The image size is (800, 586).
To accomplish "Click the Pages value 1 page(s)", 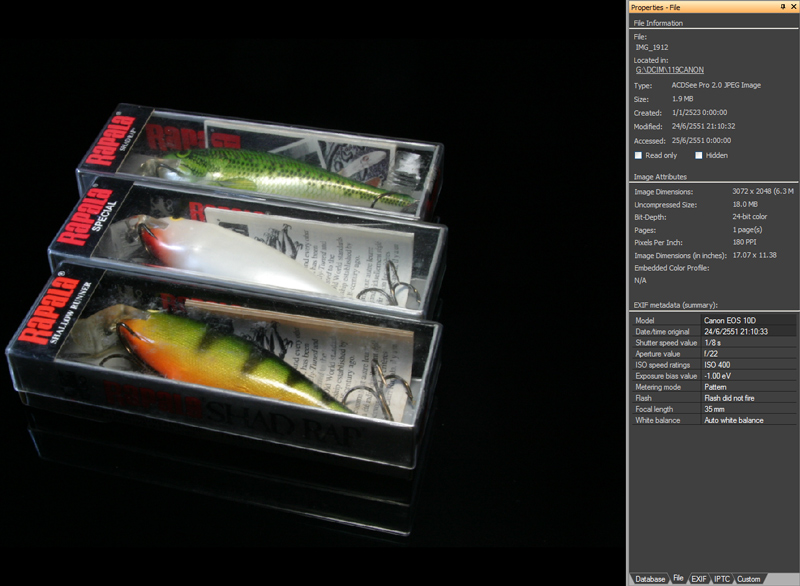I will coord(747,230).
